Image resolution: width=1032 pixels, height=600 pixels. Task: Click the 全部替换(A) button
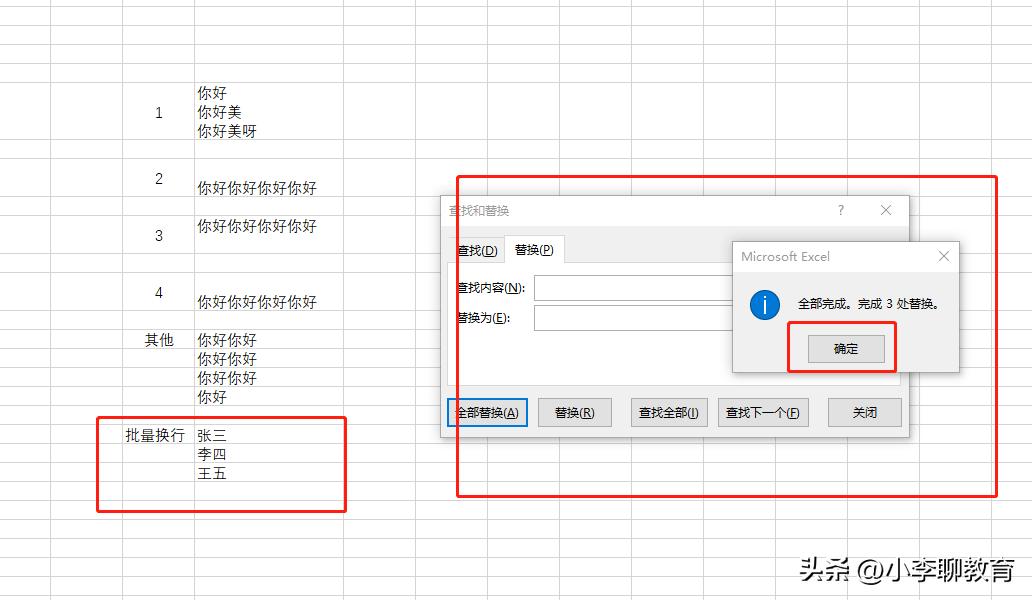tap(486, 412)
